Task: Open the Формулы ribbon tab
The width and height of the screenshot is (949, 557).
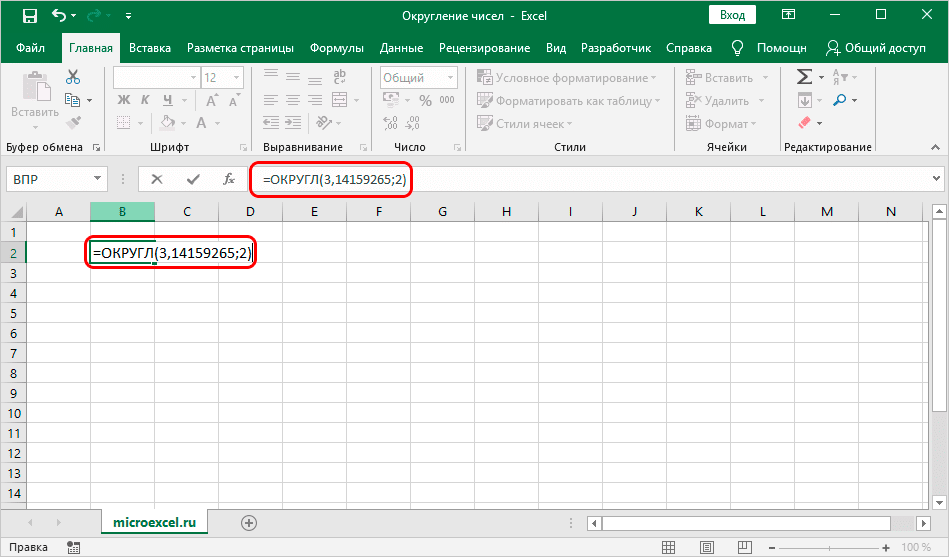Action: 336,48
